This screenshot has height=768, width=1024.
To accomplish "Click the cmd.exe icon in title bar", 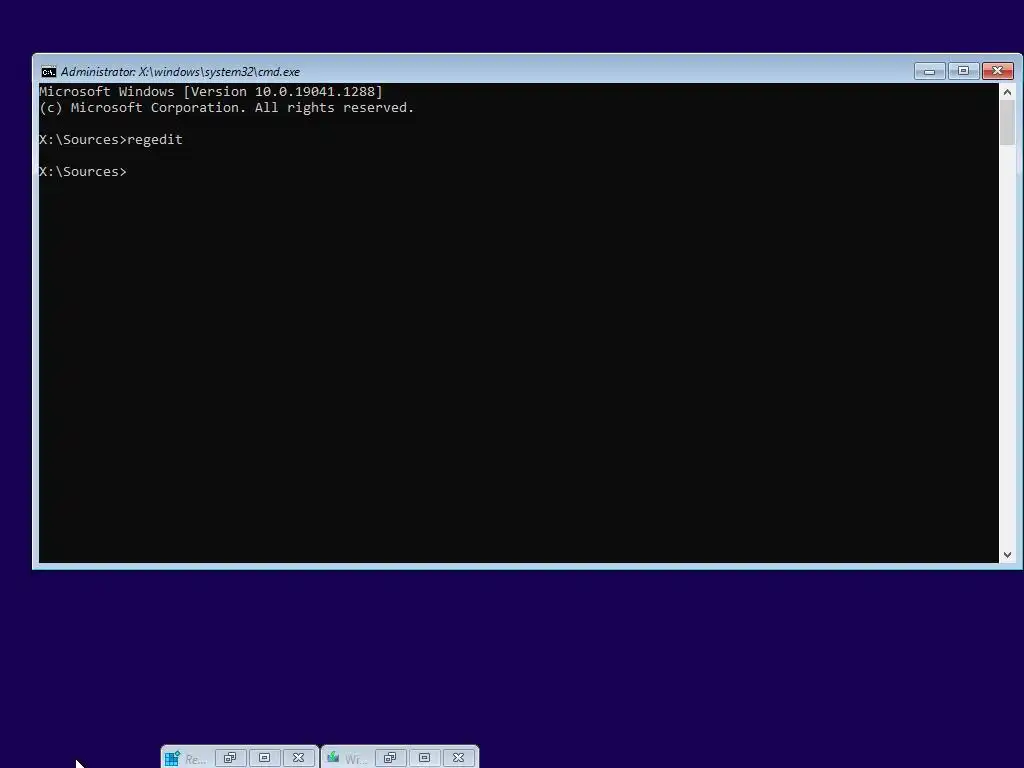I will [48, 72].
